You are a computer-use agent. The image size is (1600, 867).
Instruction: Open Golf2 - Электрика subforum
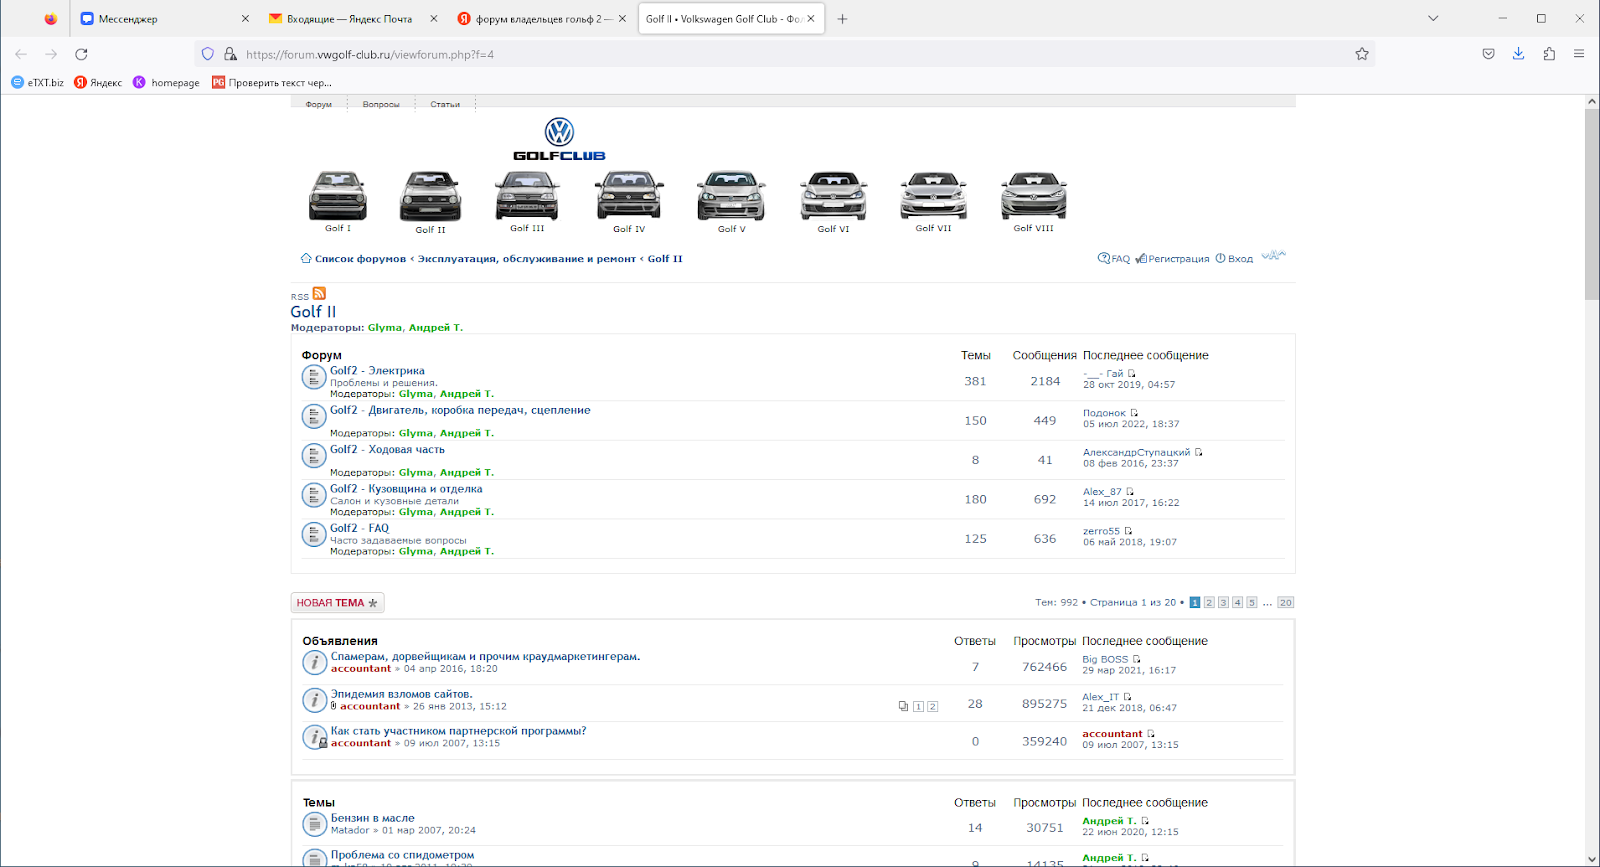(377, 371)
